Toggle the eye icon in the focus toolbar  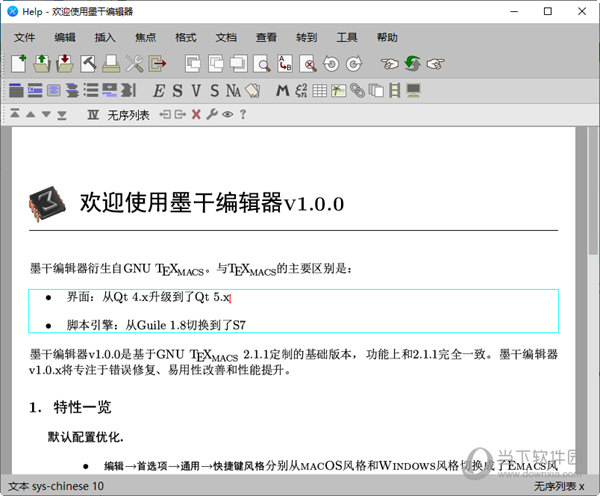point(227,114)
